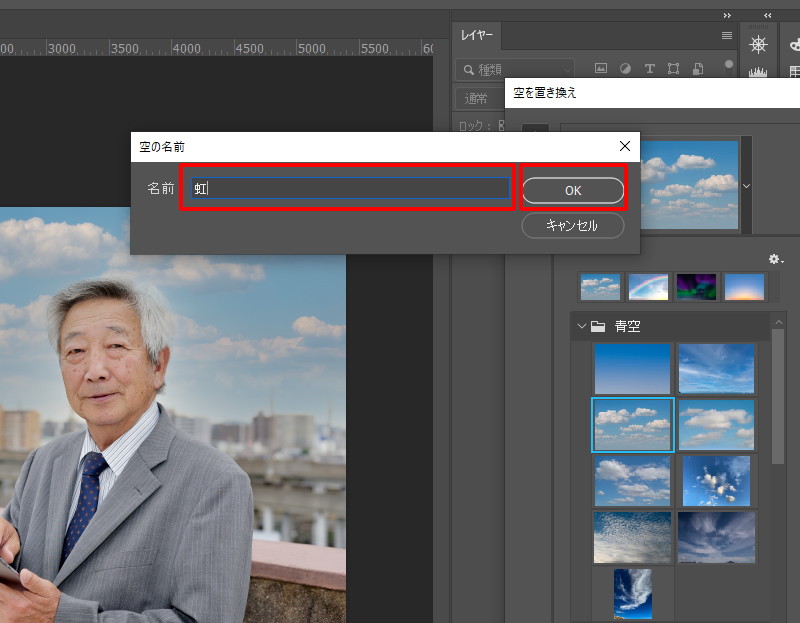Click the 名前 text input field
Screen dimensions: 800x623
click(x=350, y=188)
